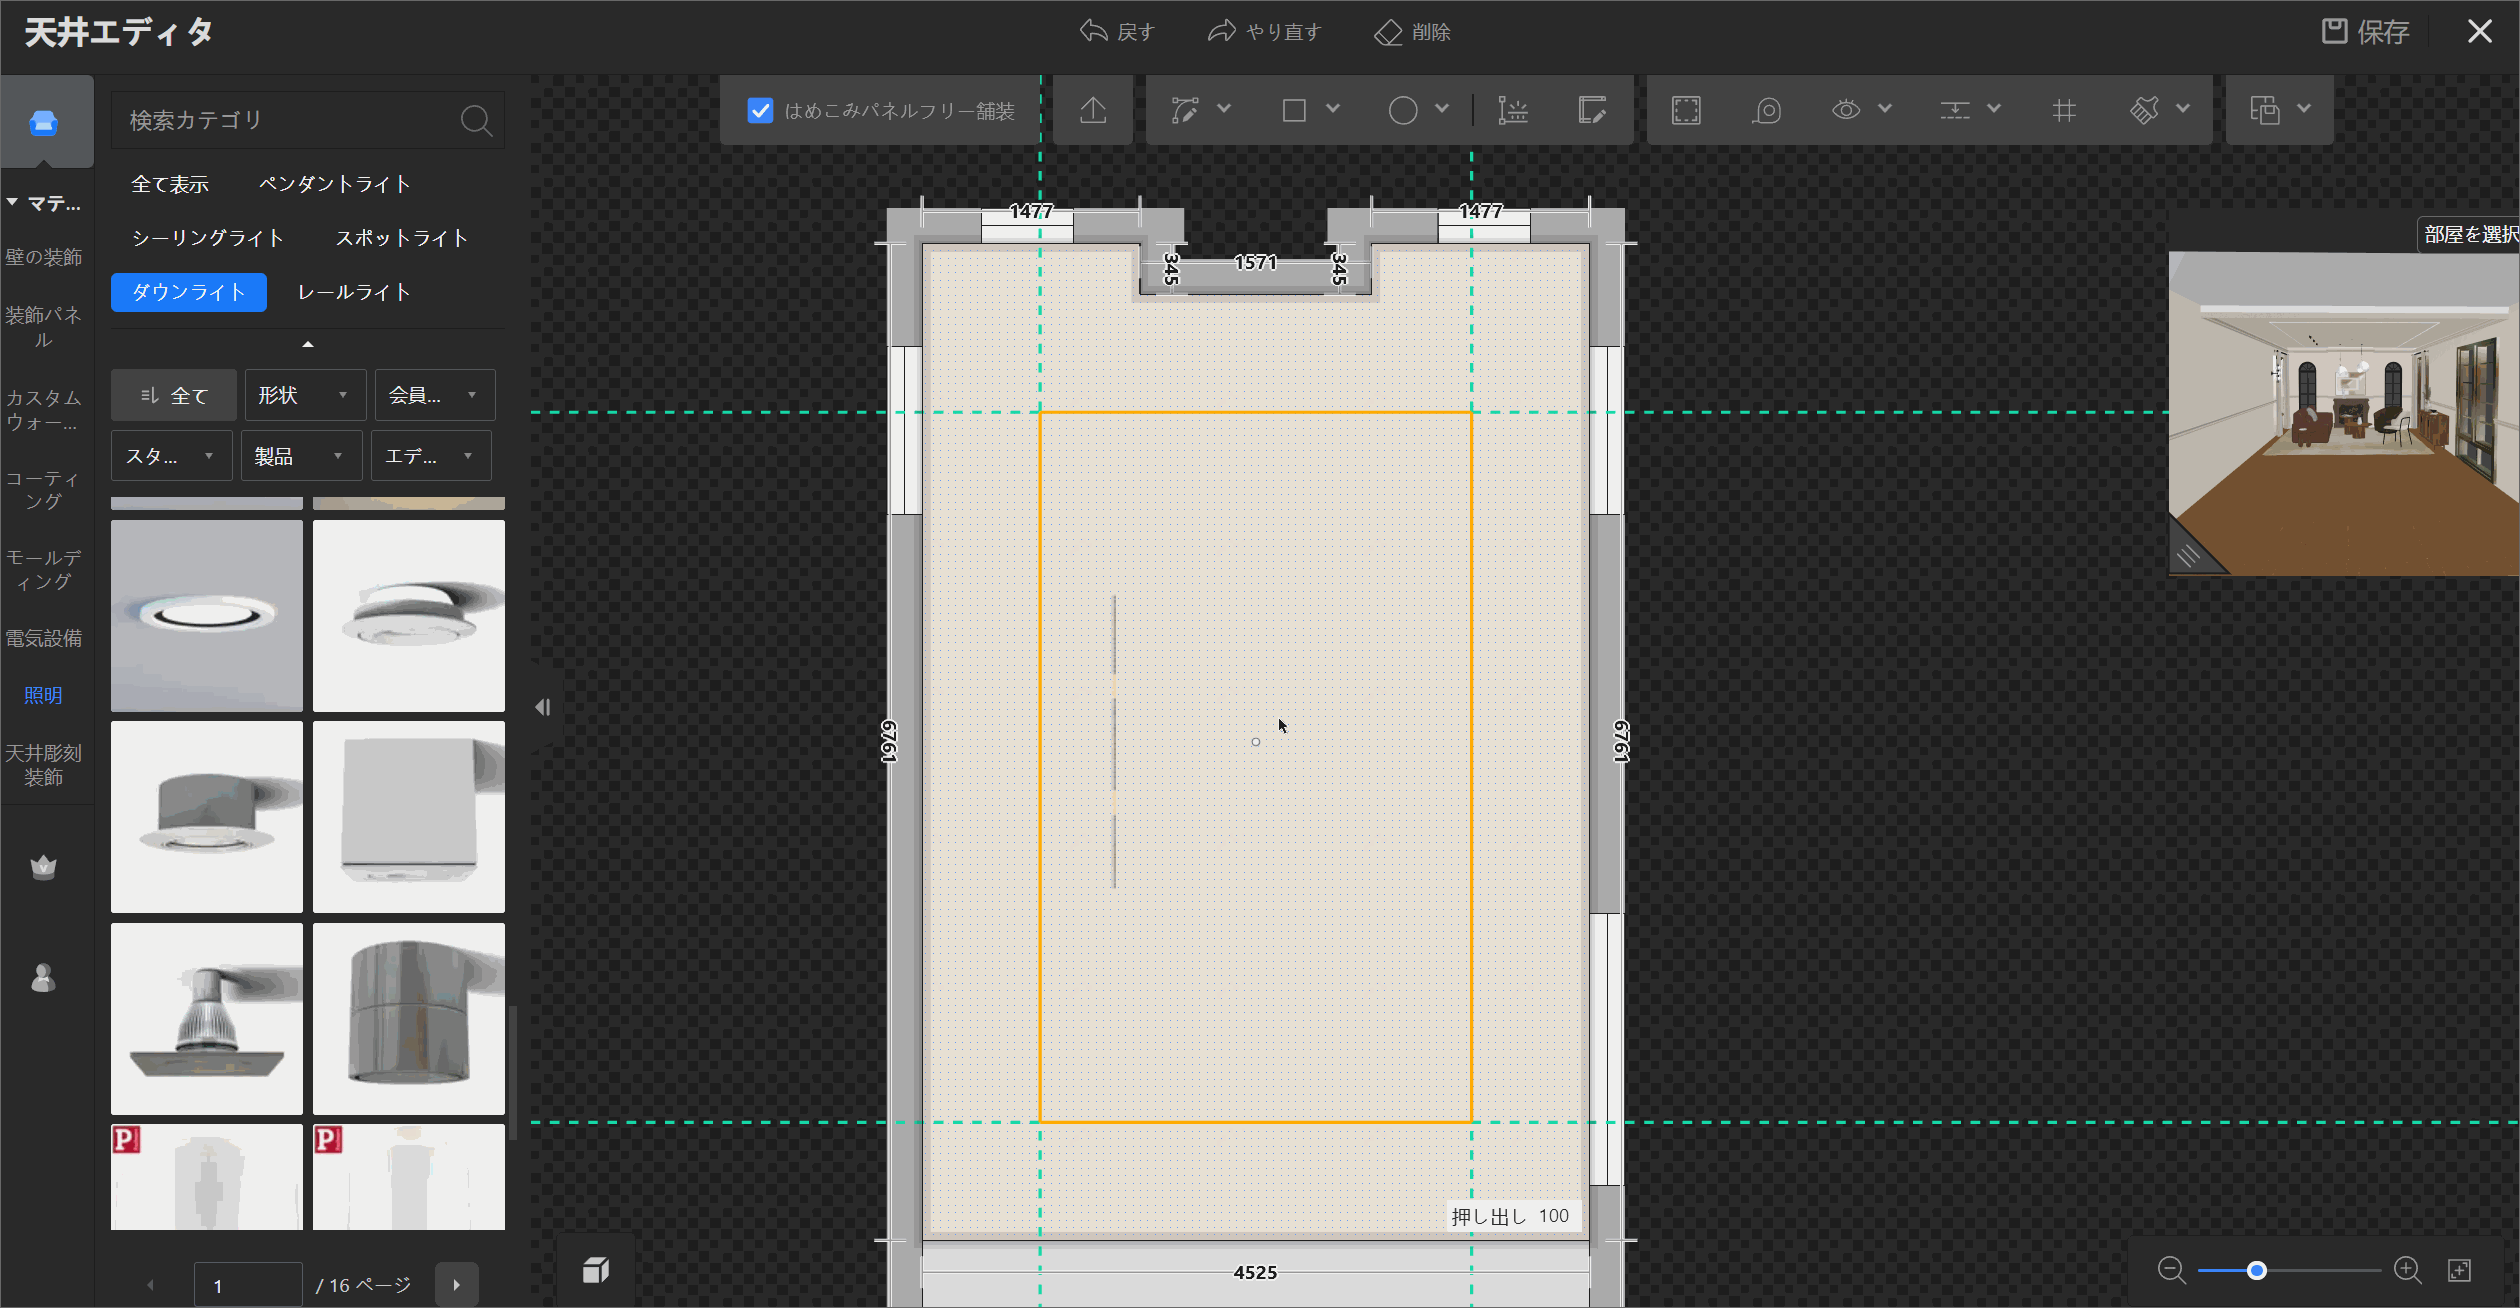Select スポットライト category
The image size is (2520, 1308).
[x=402, y=238]
